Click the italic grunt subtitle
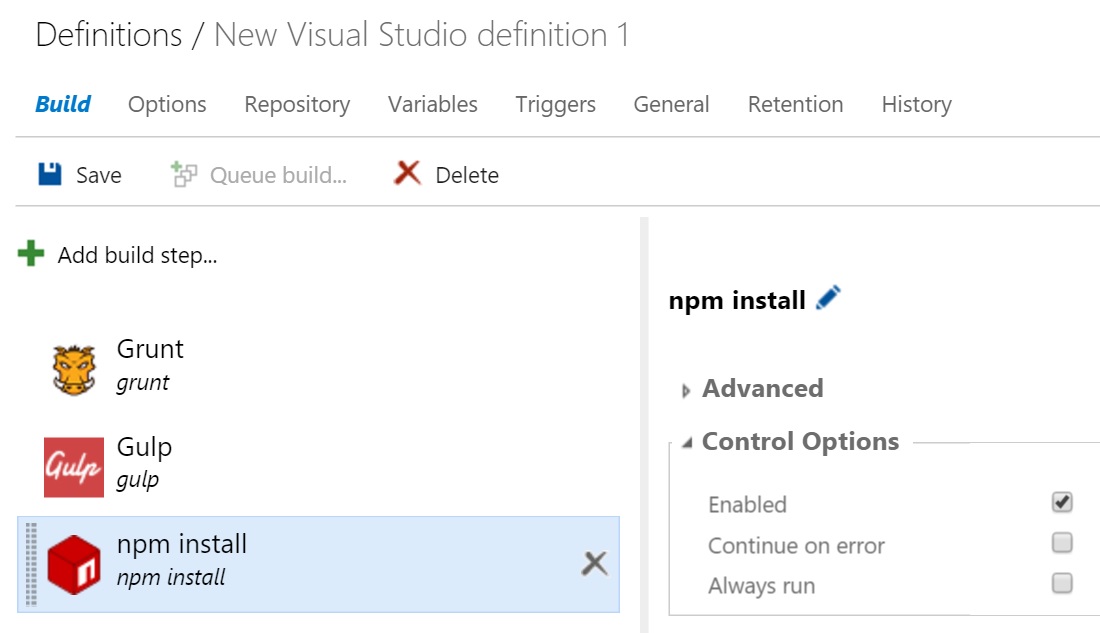1100x633 pixels. [143, 382]
